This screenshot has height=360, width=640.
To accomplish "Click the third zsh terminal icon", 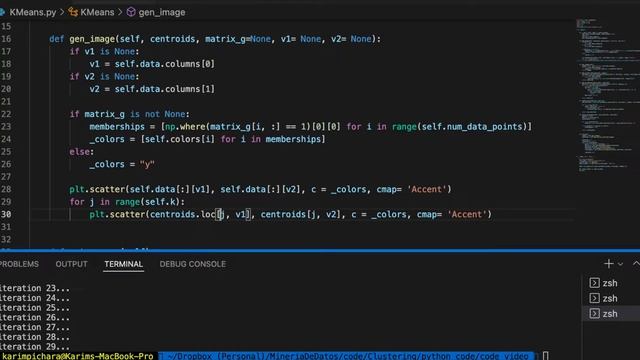I will [594, 313].
